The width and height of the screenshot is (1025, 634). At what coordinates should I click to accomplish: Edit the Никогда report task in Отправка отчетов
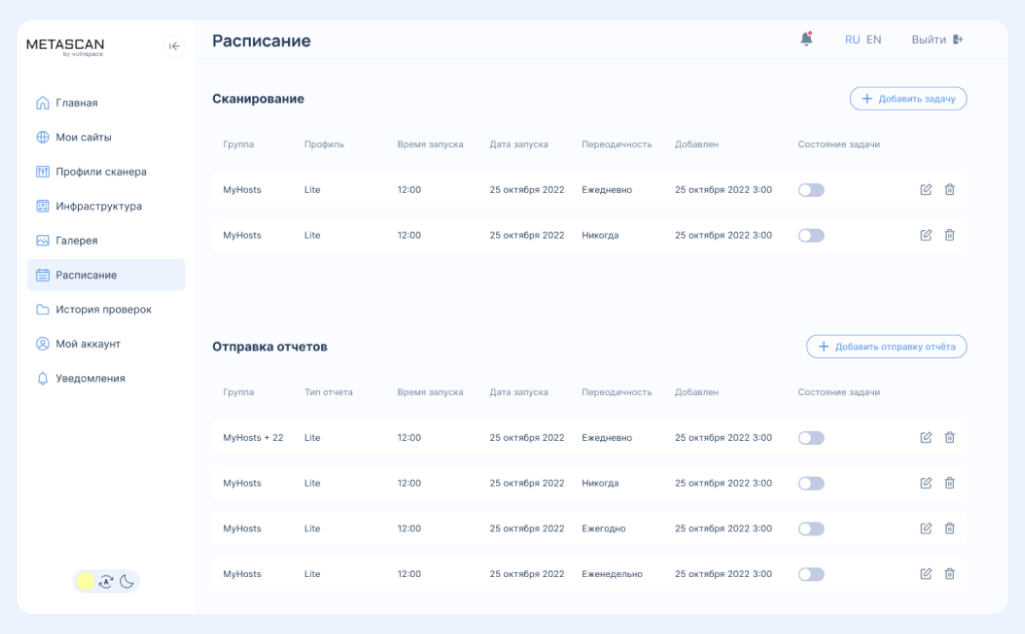[926, 483]
